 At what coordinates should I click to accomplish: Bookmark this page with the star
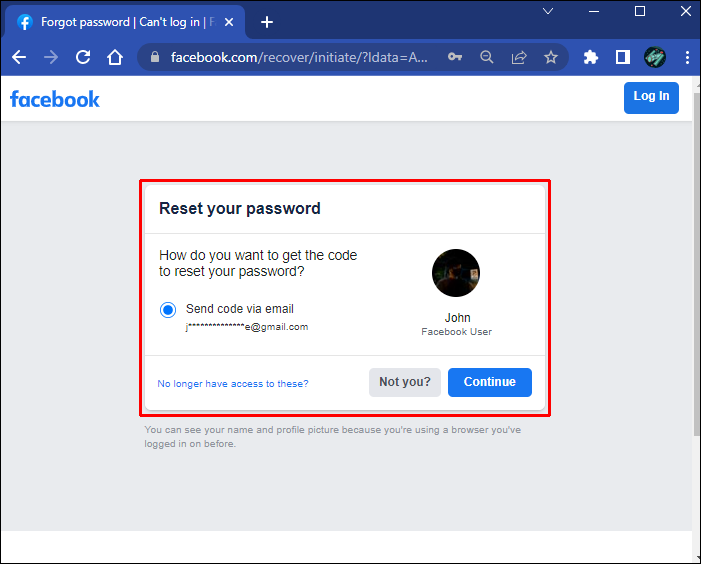(551, 57)
